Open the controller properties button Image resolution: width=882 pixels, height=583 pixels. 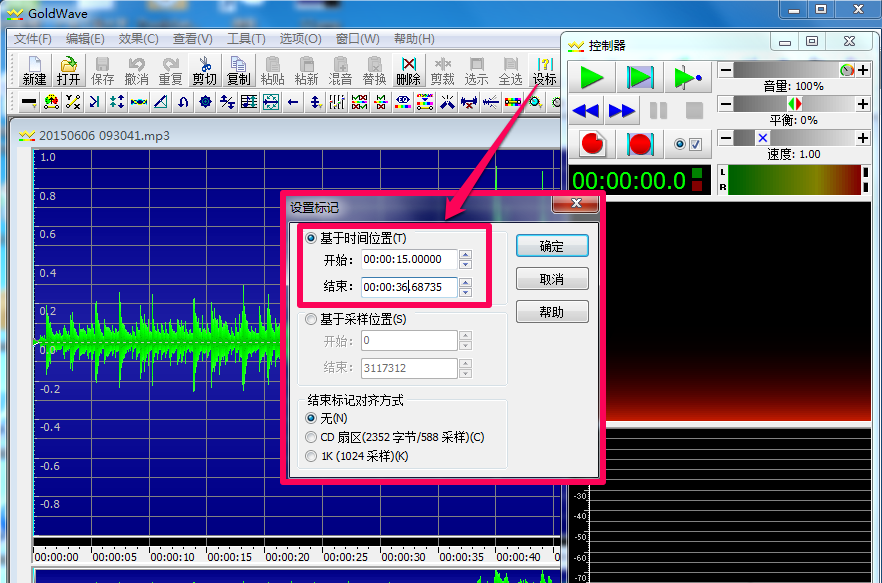(x=688, y=144)
